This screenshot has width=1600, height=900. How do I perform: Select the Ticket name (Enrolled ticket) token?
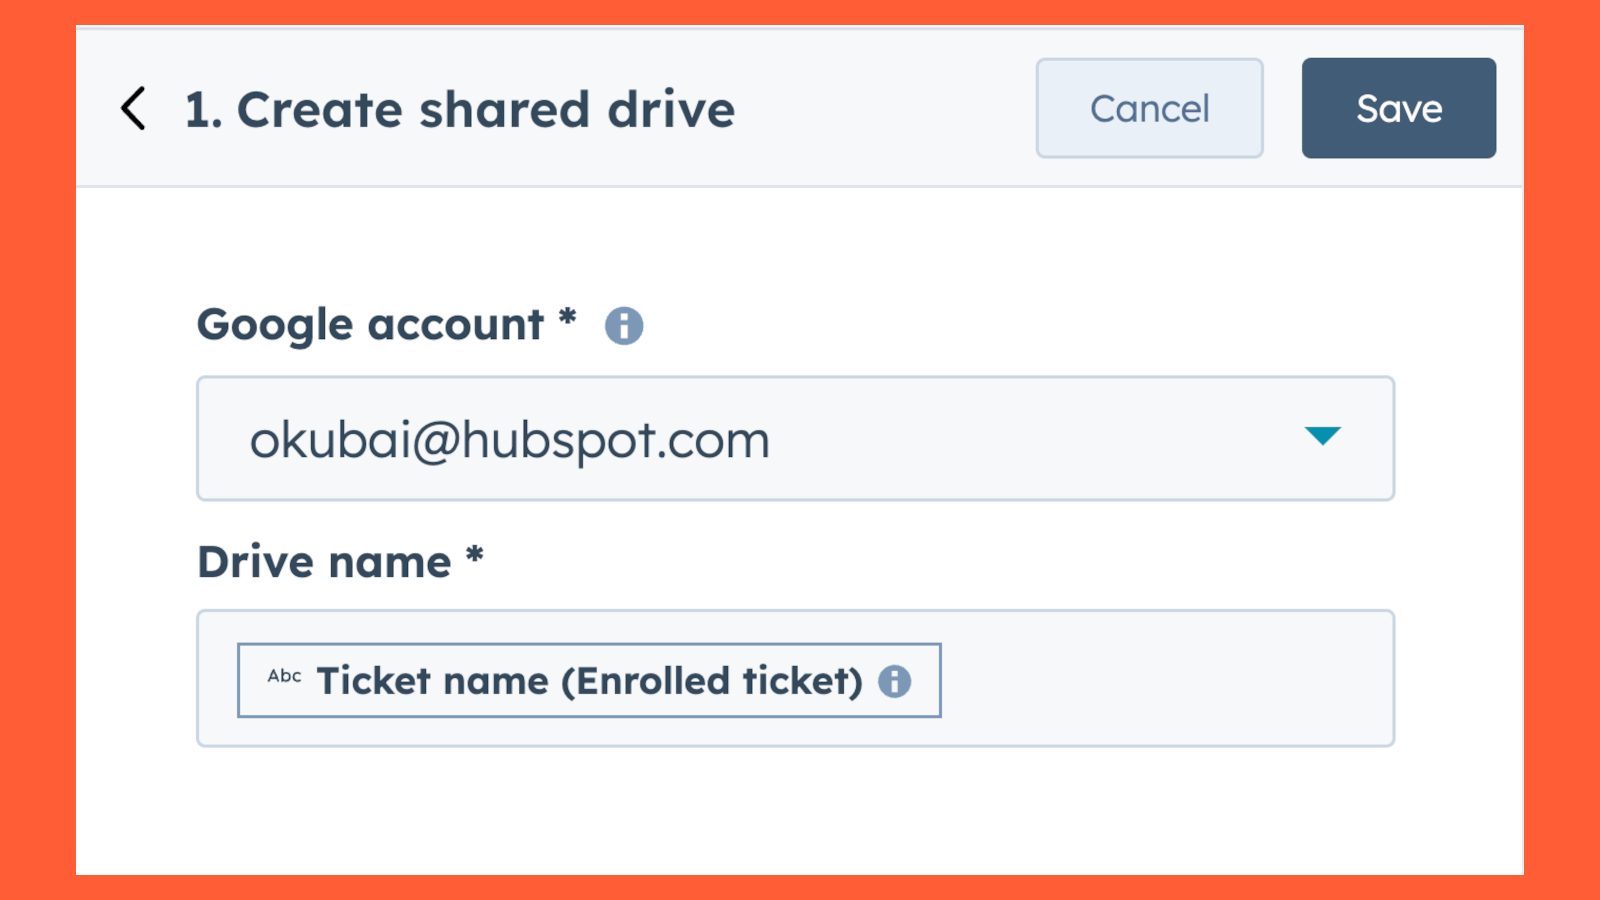click(x=589, y=680)
